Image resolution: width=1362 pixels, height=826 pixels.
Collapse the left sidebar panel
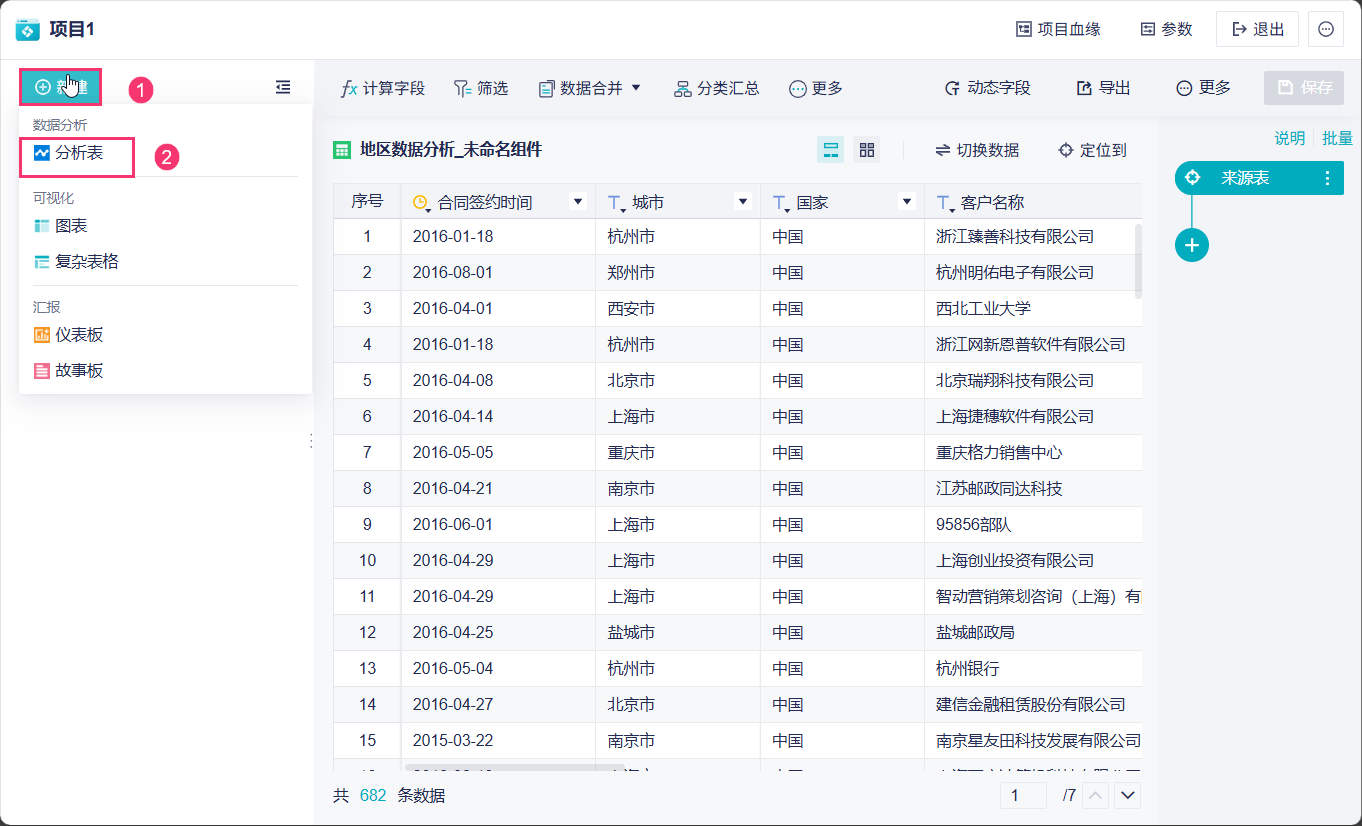(x=283, y=88)
